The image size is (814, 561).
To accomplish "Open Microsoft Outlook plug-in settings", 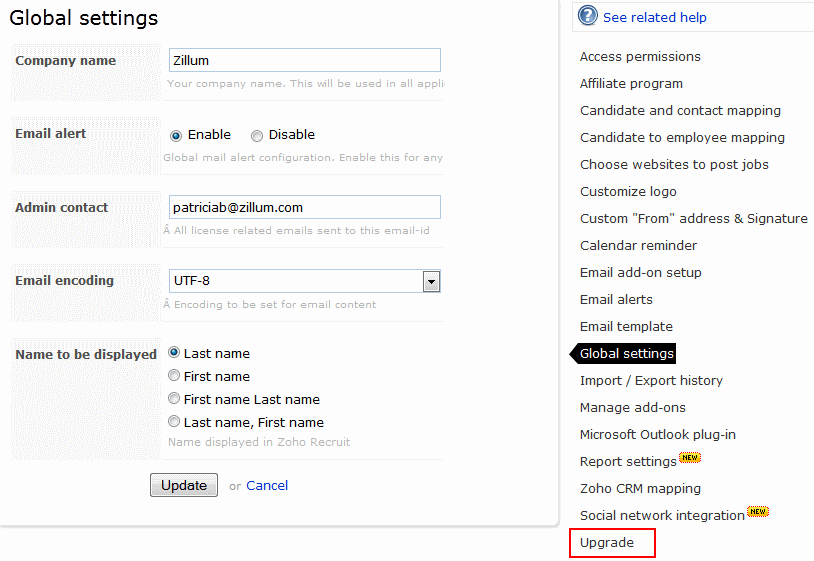I will point(657,435).
